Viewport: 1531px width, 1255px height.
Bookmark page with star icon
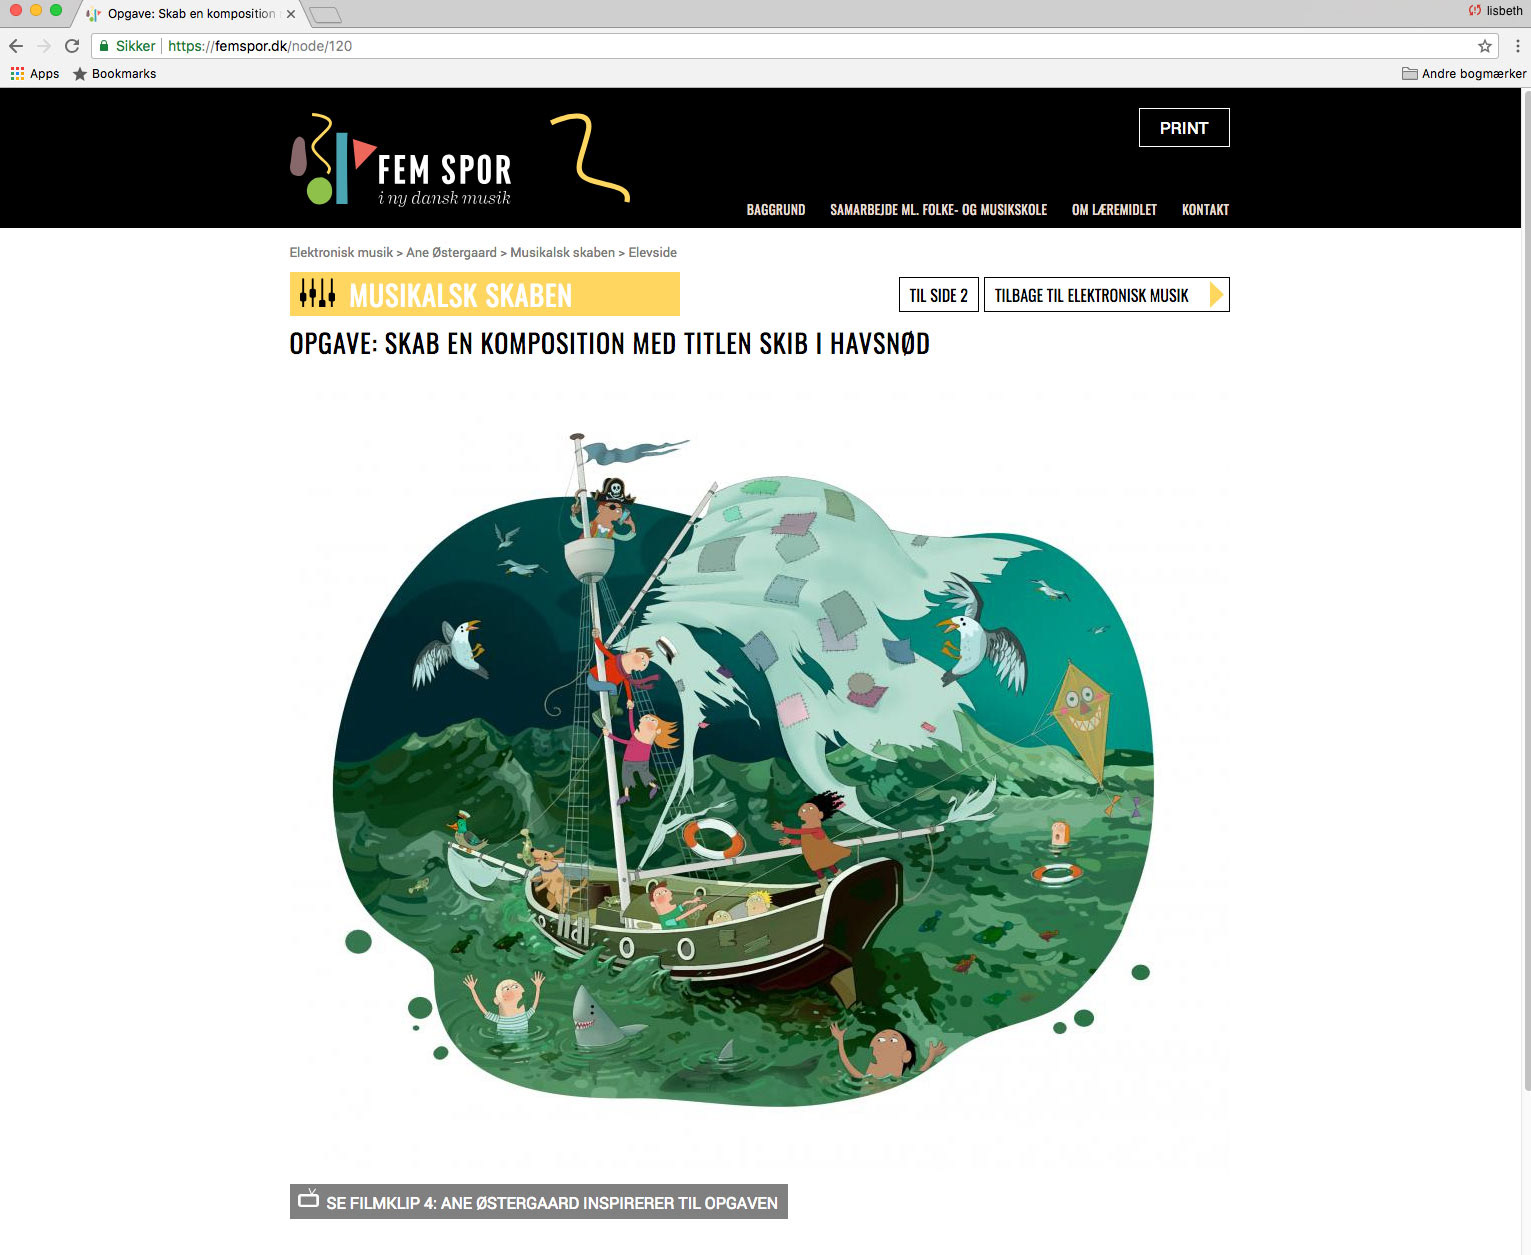[1485, 46]
